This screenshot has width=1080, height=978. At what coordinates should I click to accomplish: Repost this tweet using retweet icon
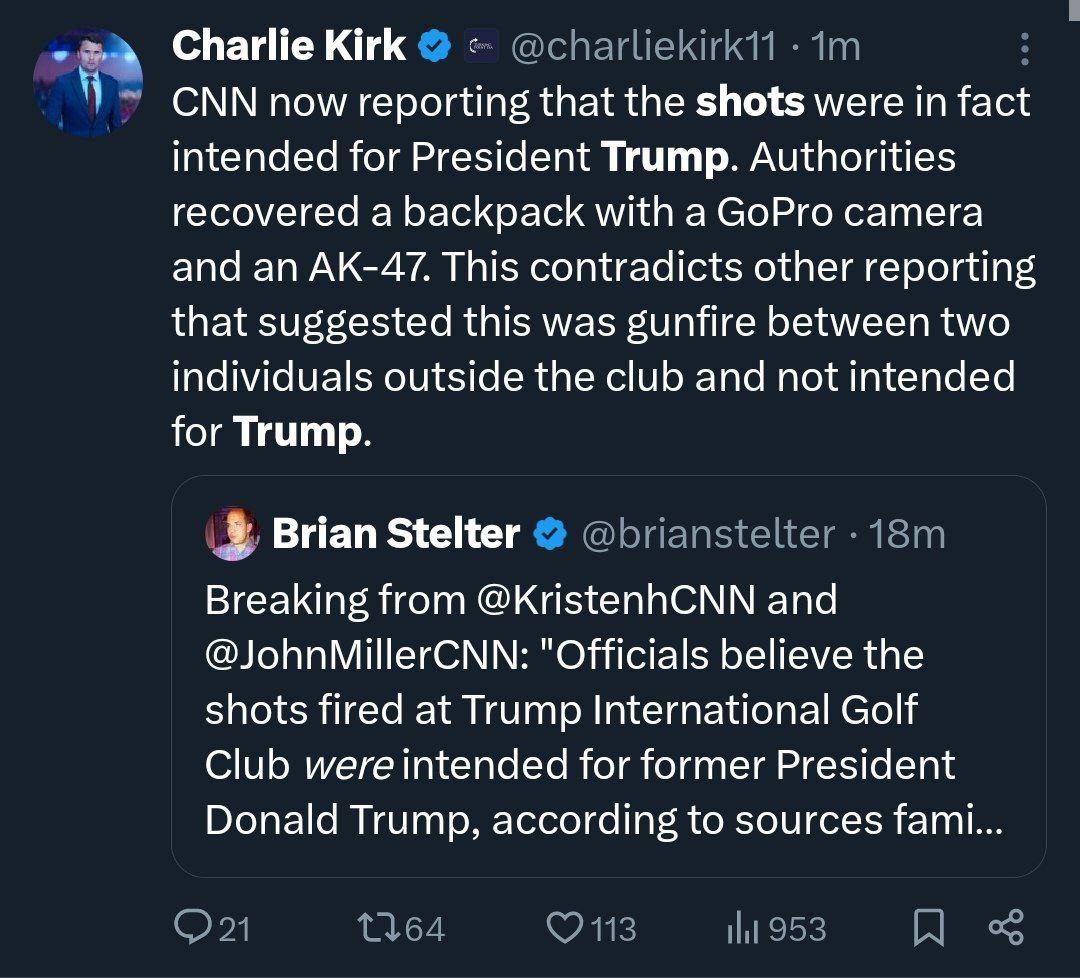click(x=377, y=928)
